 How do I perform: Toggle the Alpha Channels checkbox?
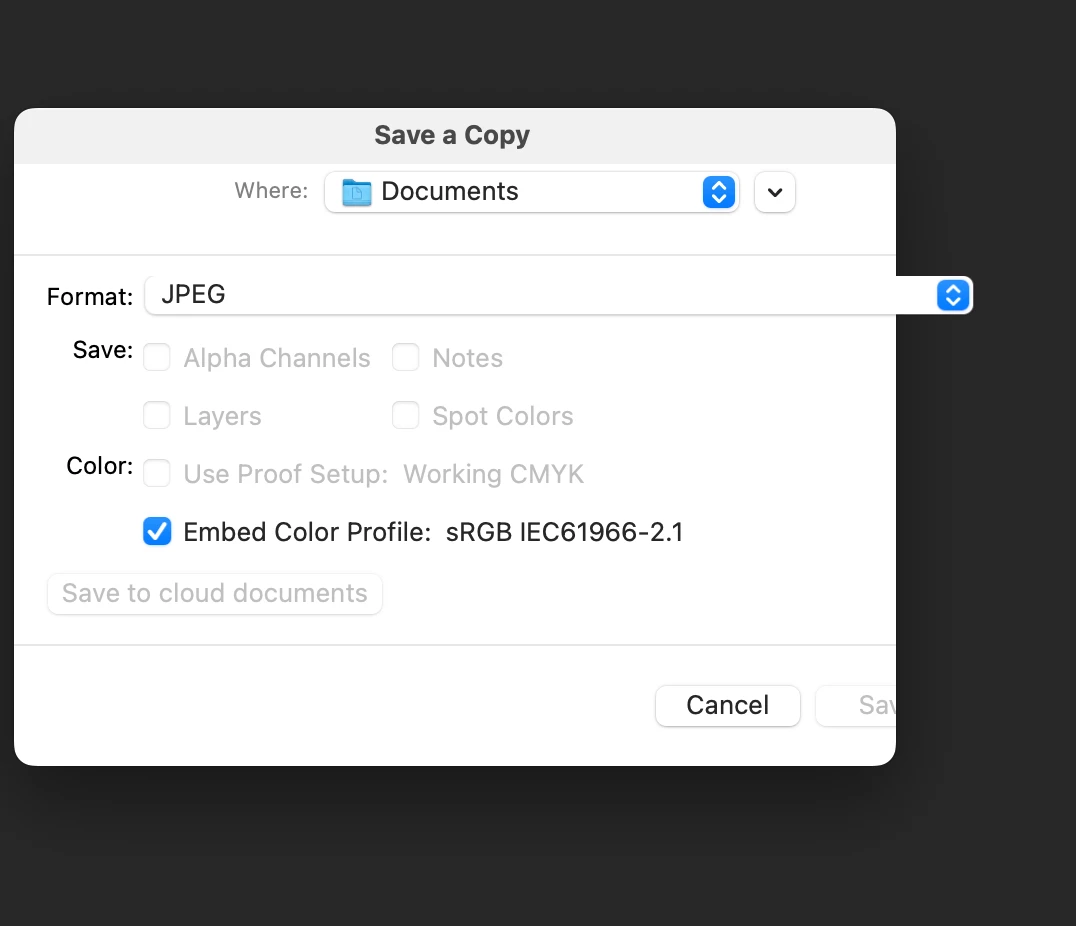[156, 358]
